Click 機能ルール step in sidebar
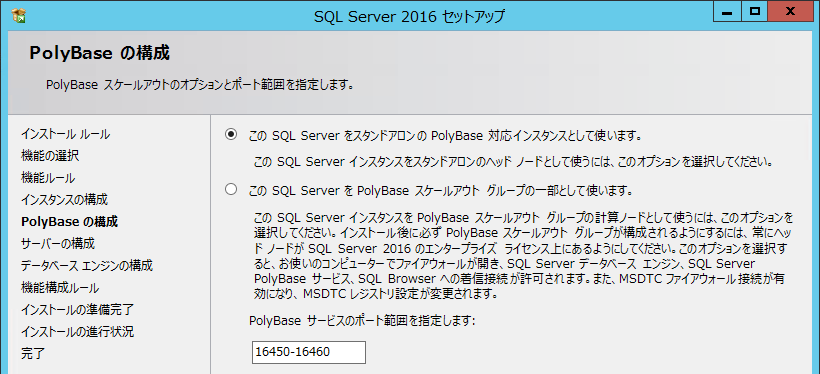Image resolution: width=820 pixels, height=374 pixels. click(x=48, y=178)
